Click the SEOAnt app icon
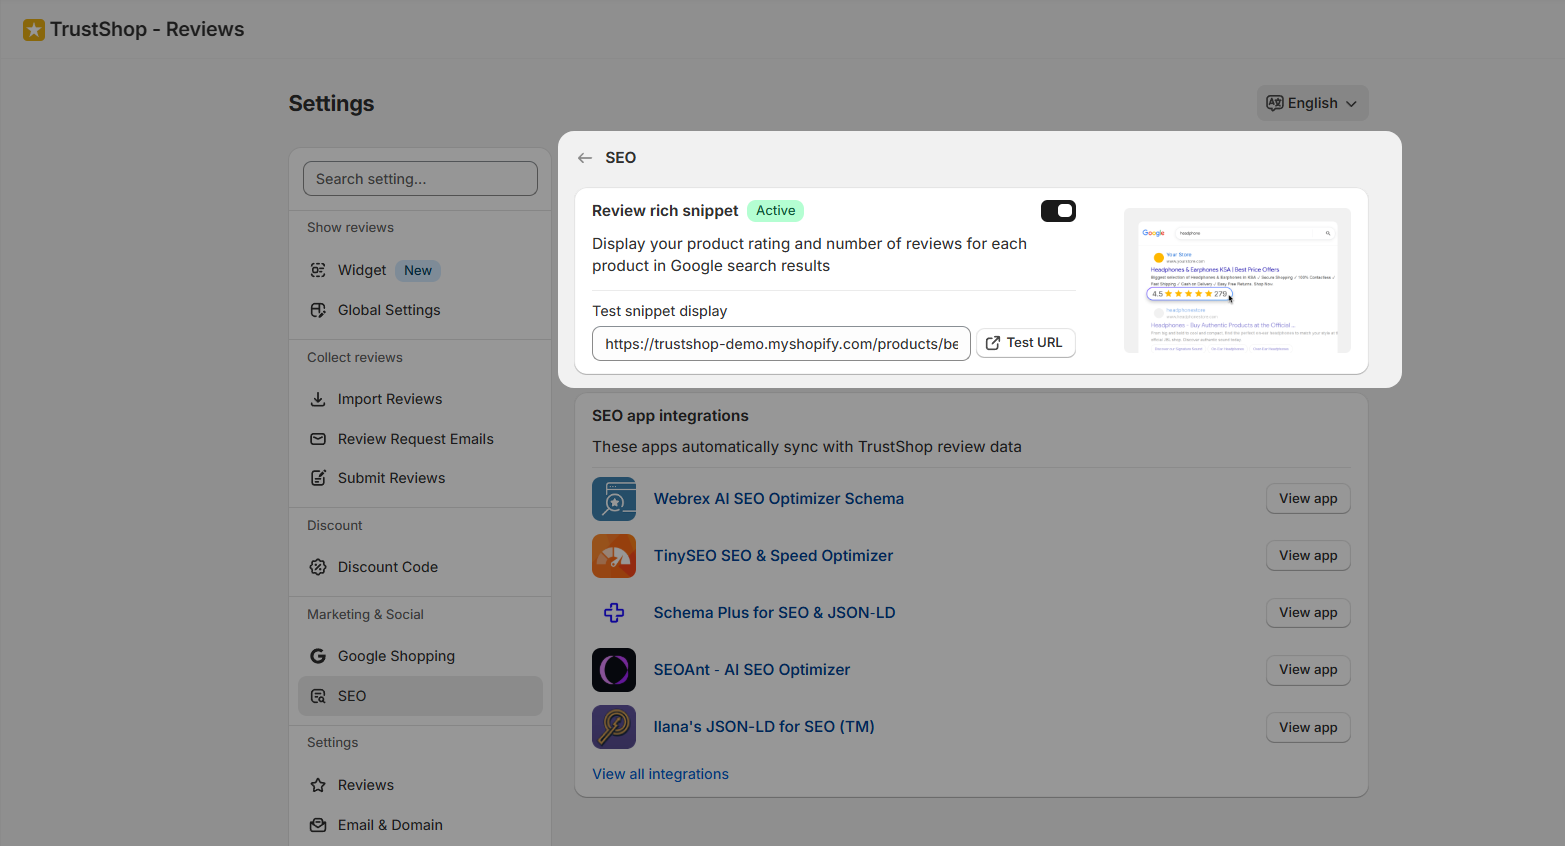This screenshot has width=1565, height=846. pyautogui.click(x=614, y=670)
